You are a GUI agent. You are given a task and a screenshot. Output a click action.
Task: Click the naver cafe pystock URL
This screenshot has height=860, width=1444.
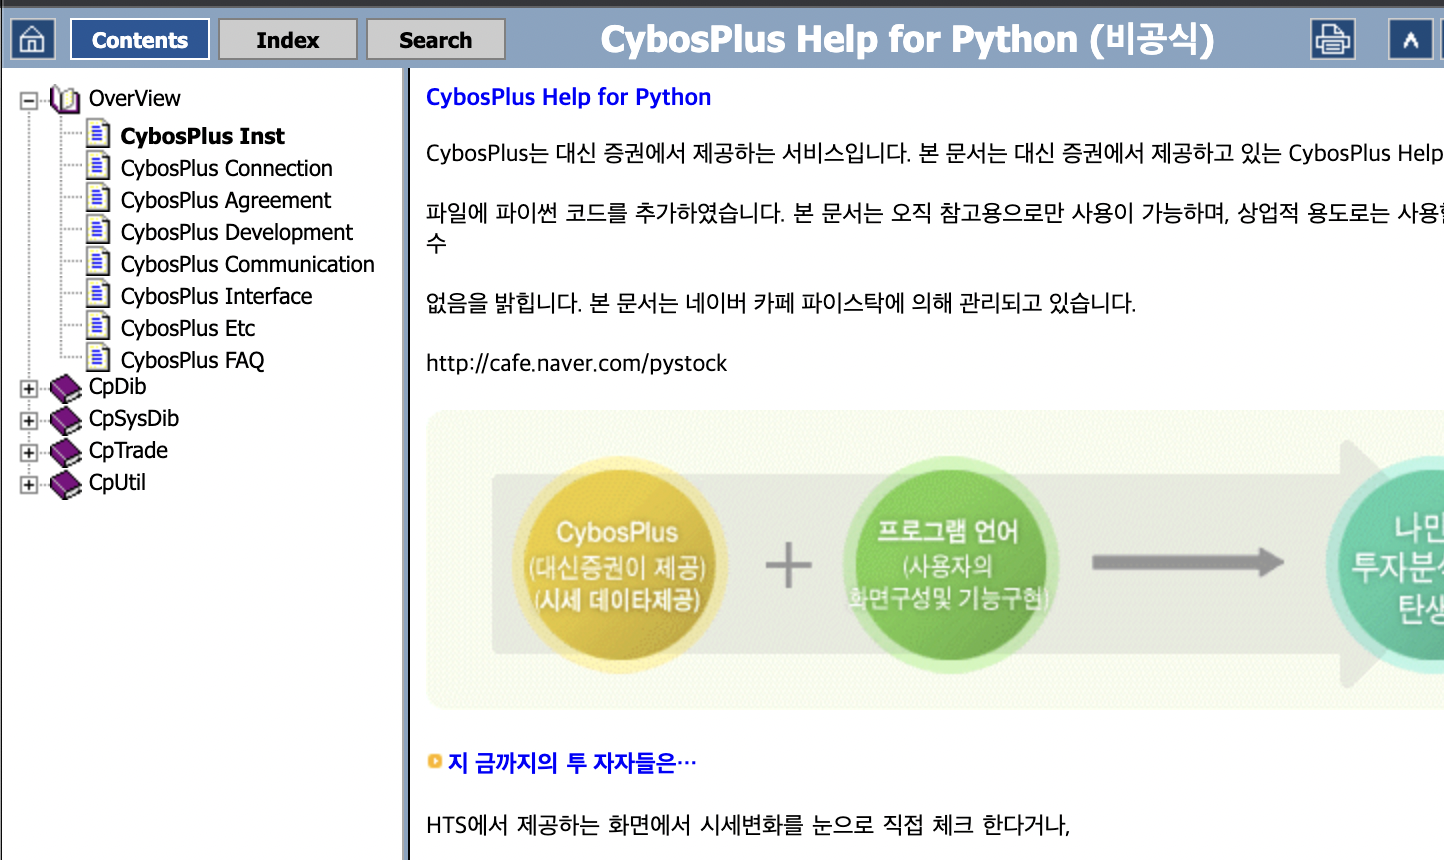tap(576, 362)
